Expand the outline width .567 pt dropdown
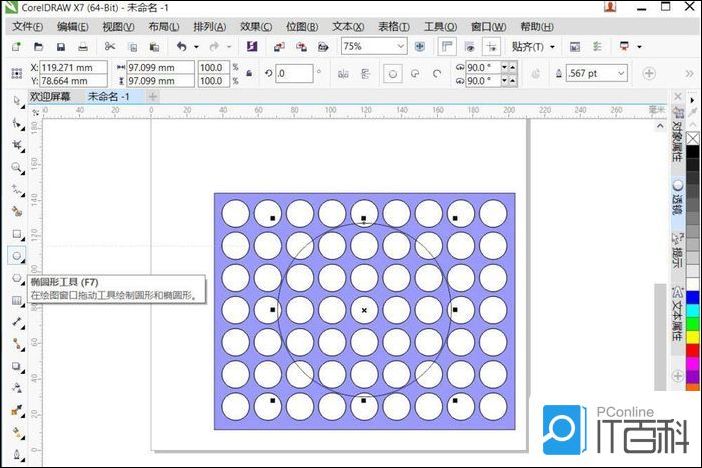 621,73
